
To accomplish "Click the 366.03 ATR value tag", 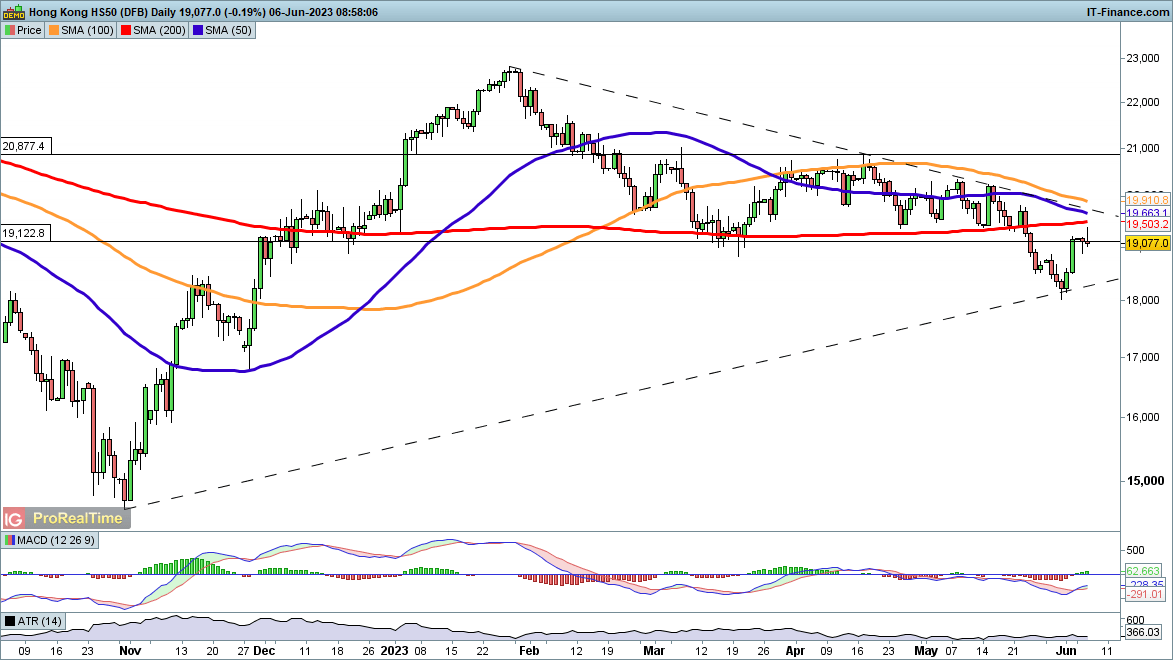I will click(x=1143, y=632).
